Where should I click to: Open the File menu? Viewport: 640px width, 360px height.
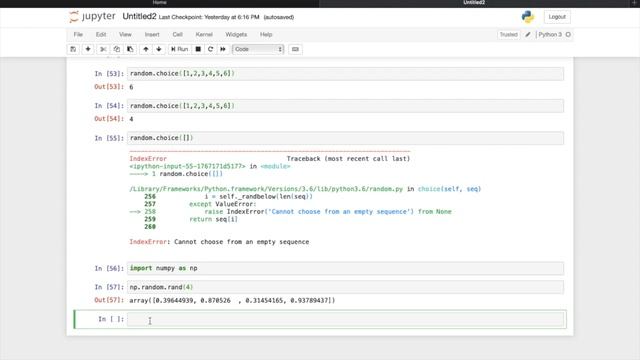pyautogui.click(x=78, y=35)
